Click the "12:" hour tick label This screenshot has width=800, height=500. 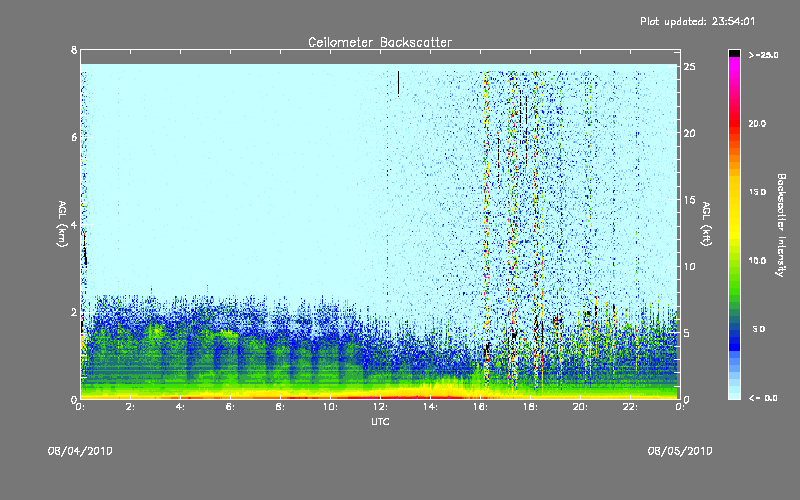coord(380,407)
